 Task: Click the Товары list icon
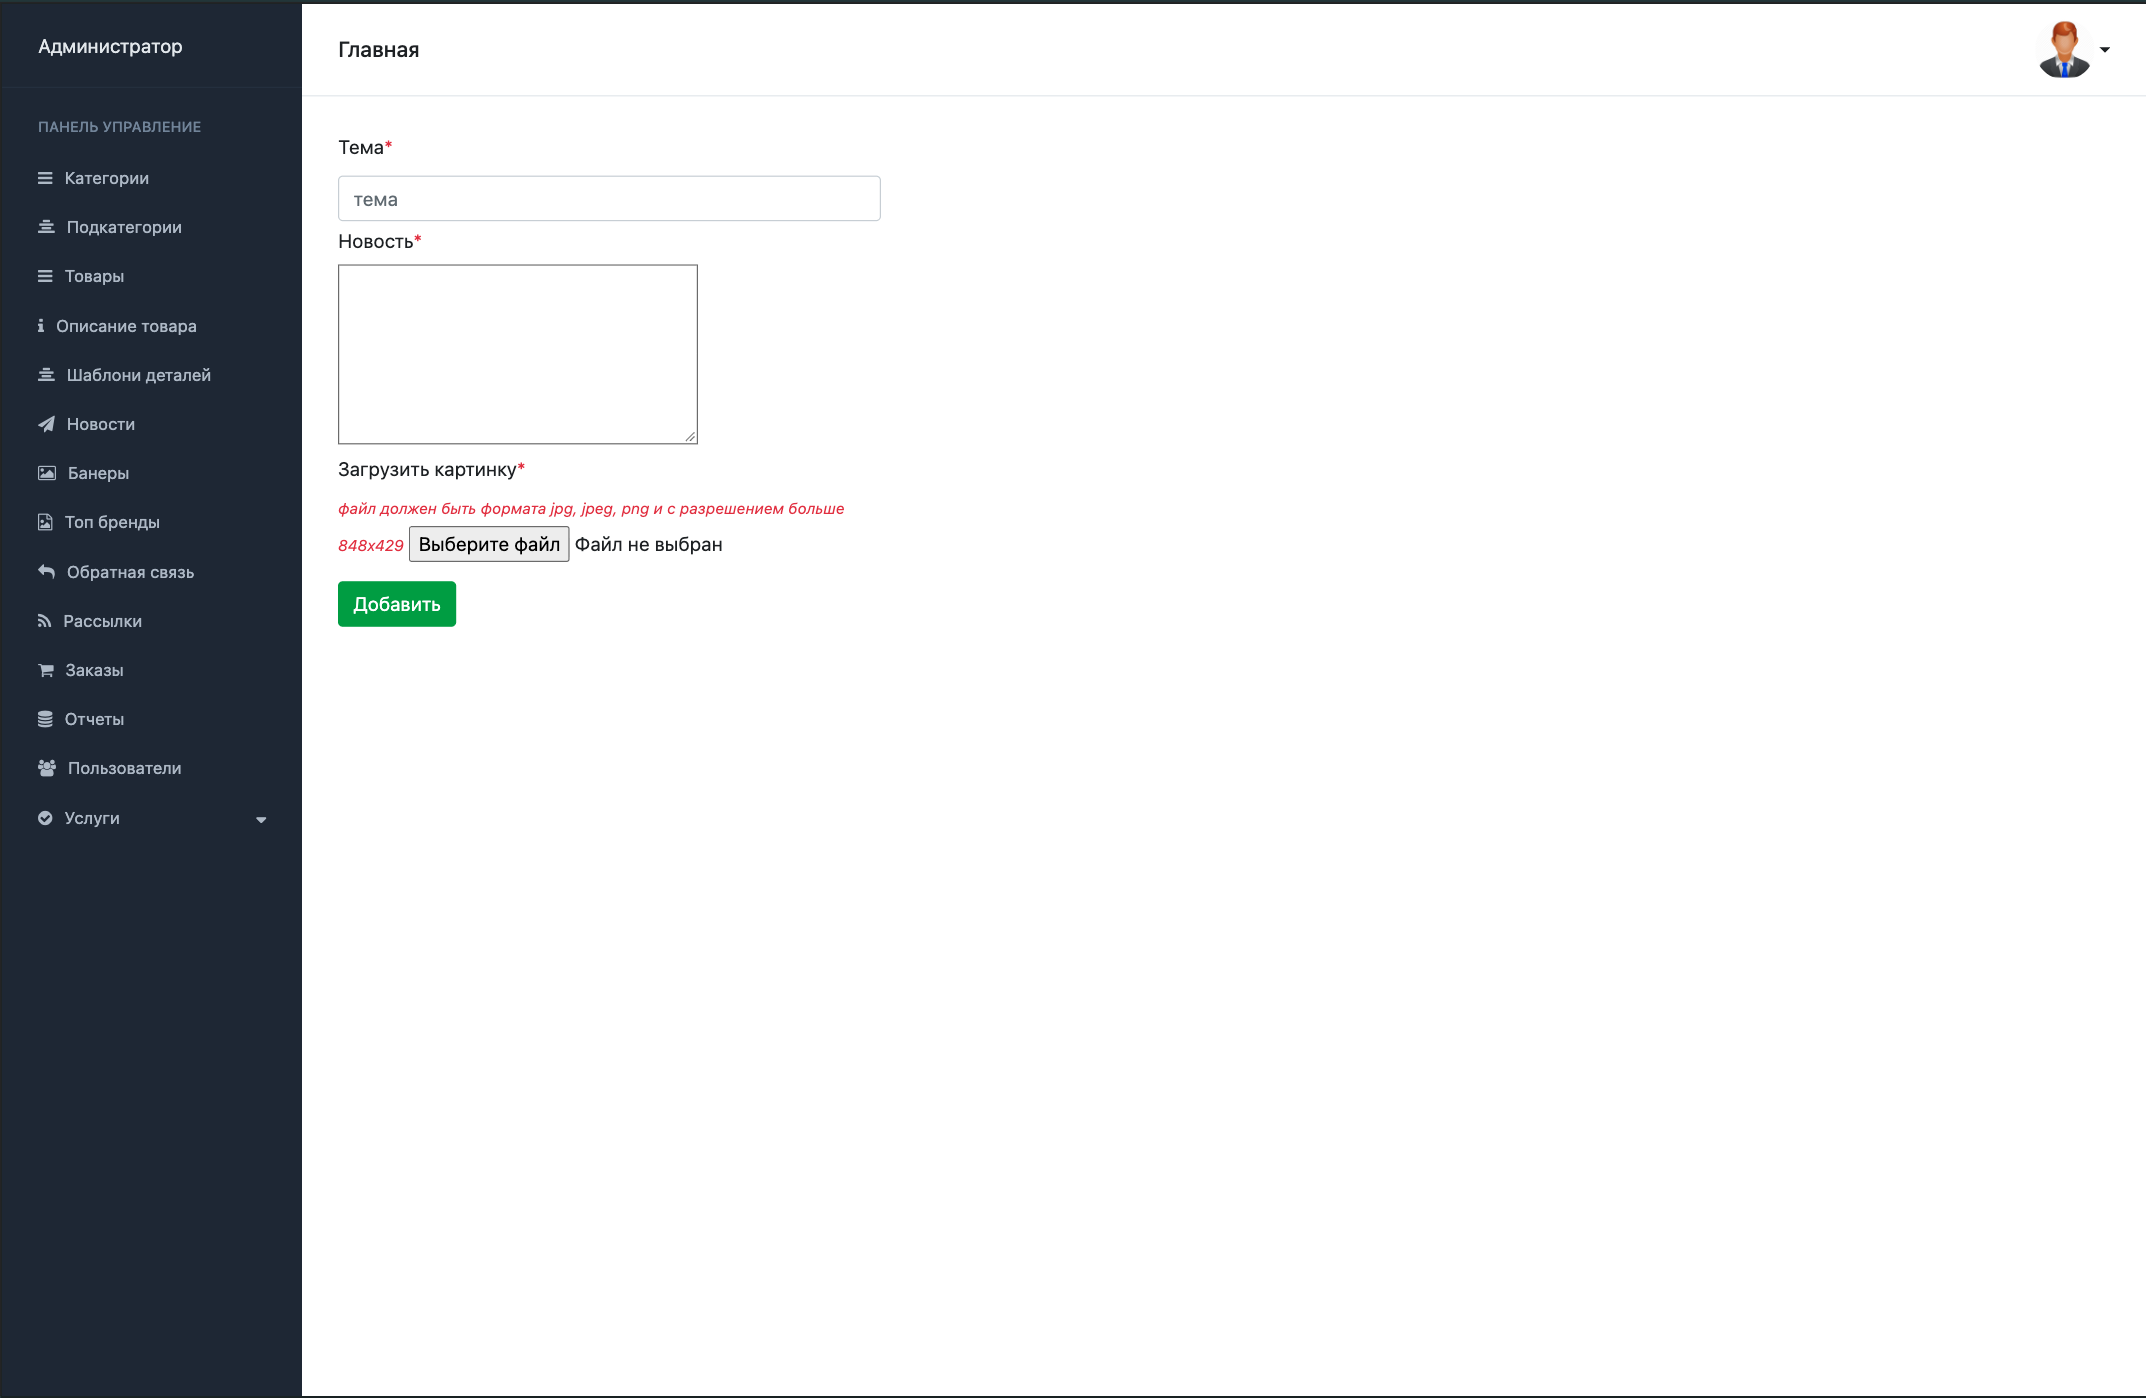(45, 276)
